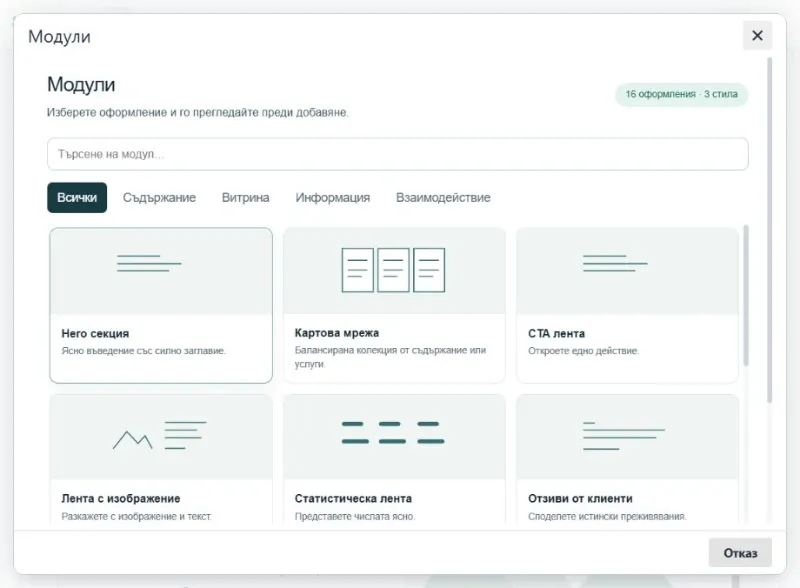The width and height of the screenshot is (800, 588).
Task: Click the three-column cards icon of Картова мрежа
Action: (x=393, y=270)
